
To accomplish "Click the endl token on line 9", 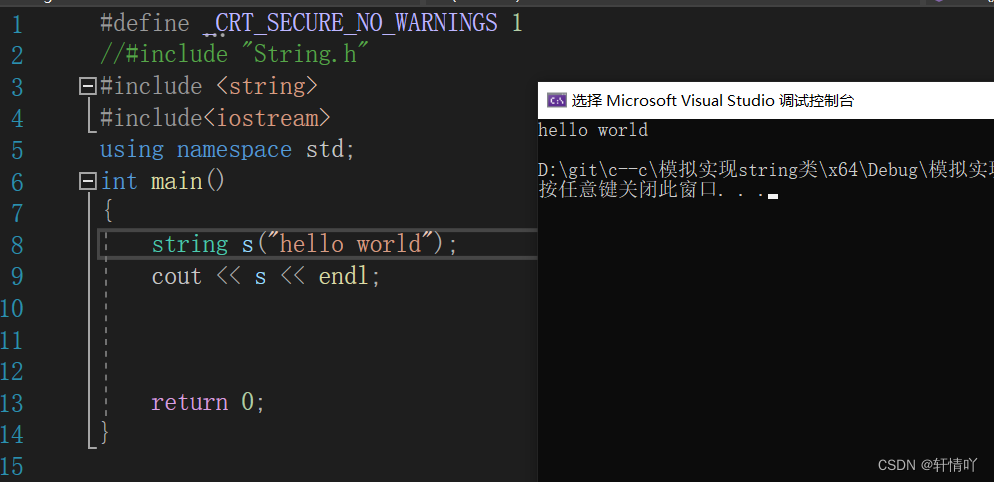I will pos(343,277).
